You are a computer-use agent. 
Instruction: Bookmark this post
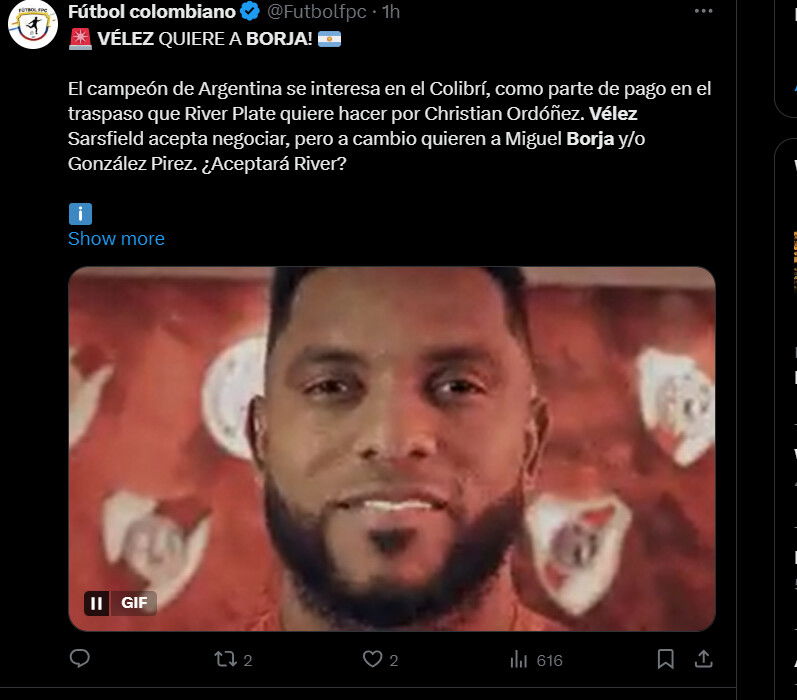(x=665, y=659)
